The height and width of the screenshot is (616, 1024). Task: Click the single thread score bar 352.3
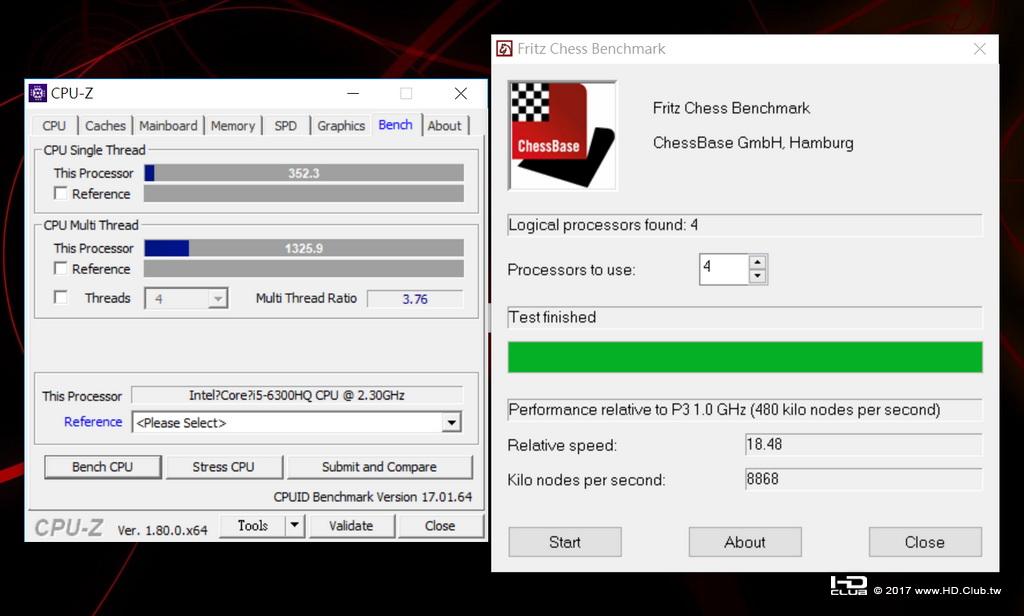[x=304, y=173]
